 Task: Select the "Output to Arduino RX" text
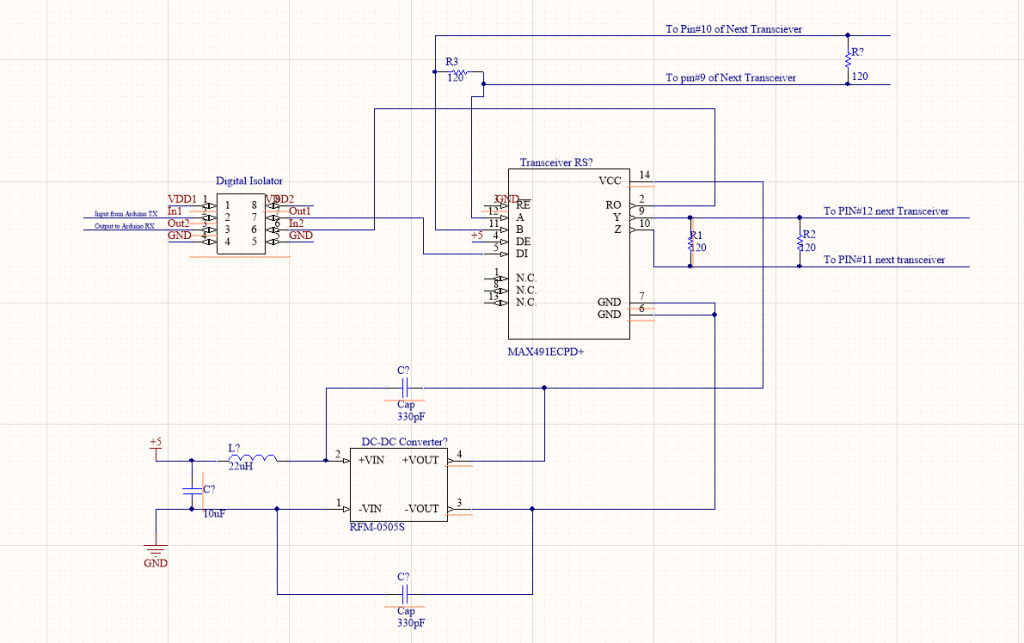124,227
